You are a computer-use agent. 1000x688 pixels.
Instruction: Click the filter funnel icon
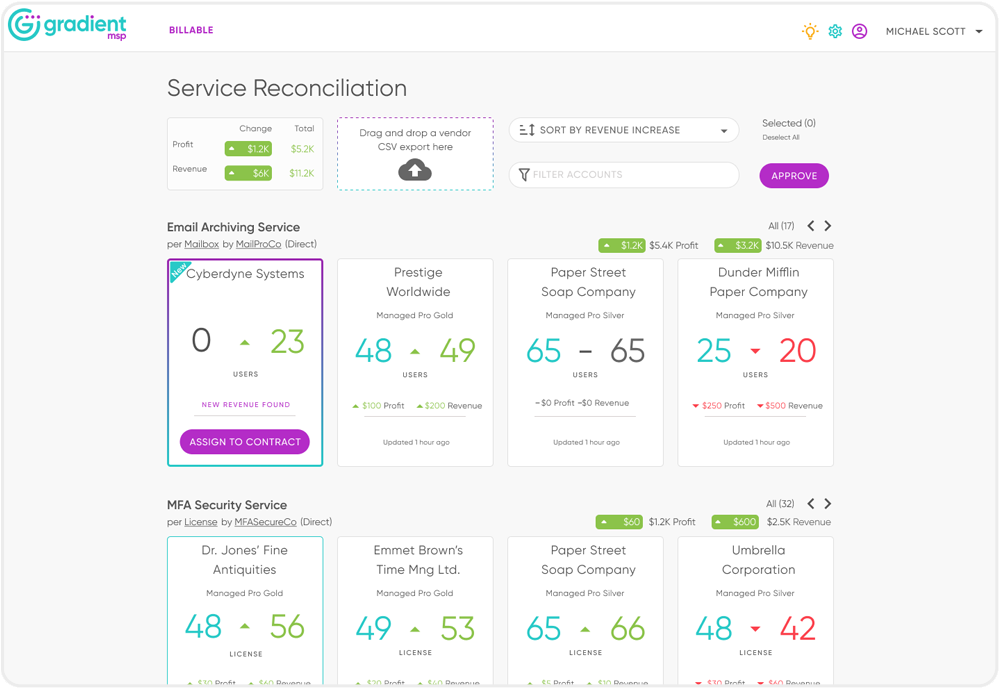point(524,175)
